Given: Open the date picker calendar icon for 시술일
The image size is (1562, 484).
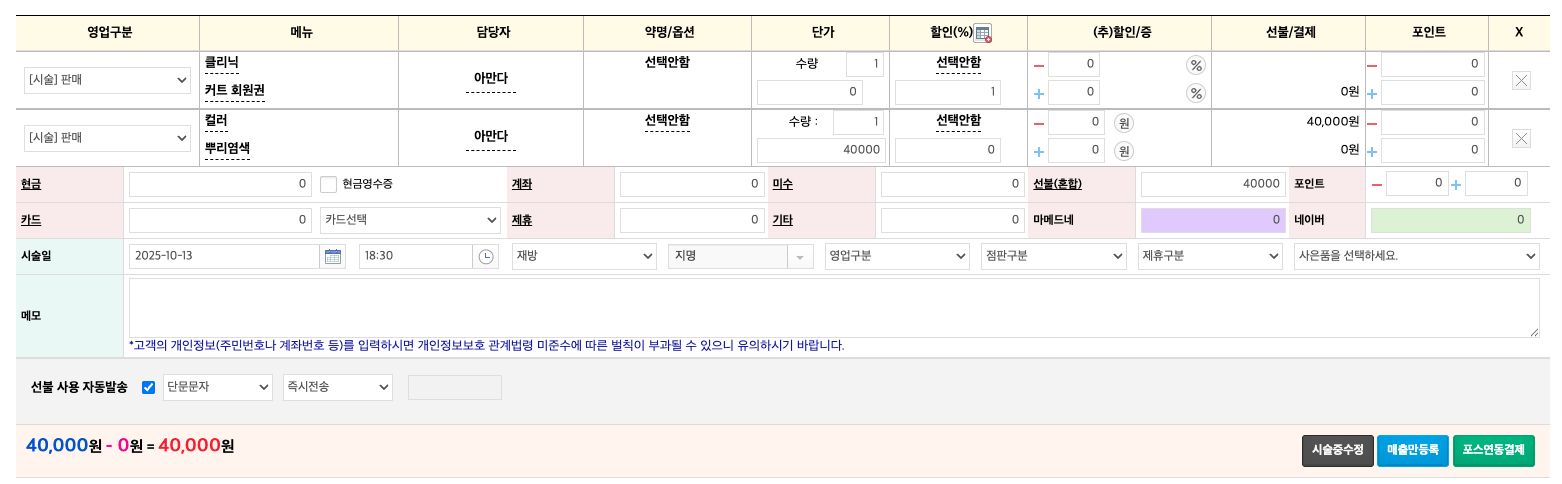Looking at the screenshot, I should coord(333,256).
